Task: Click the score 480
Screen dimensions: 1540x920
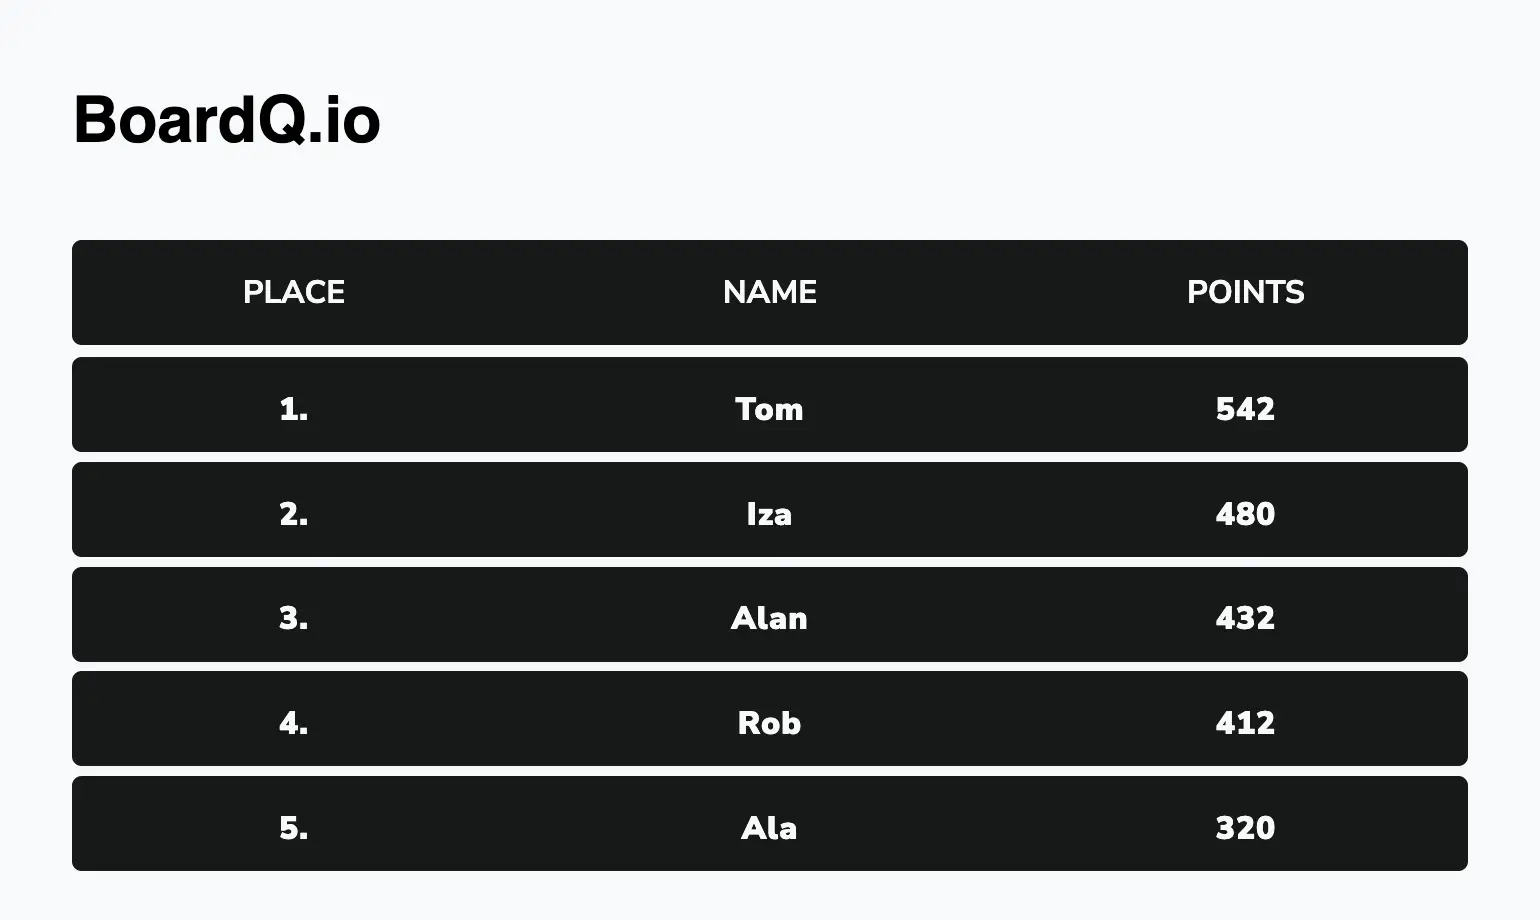Action: tap(1245, 514)
